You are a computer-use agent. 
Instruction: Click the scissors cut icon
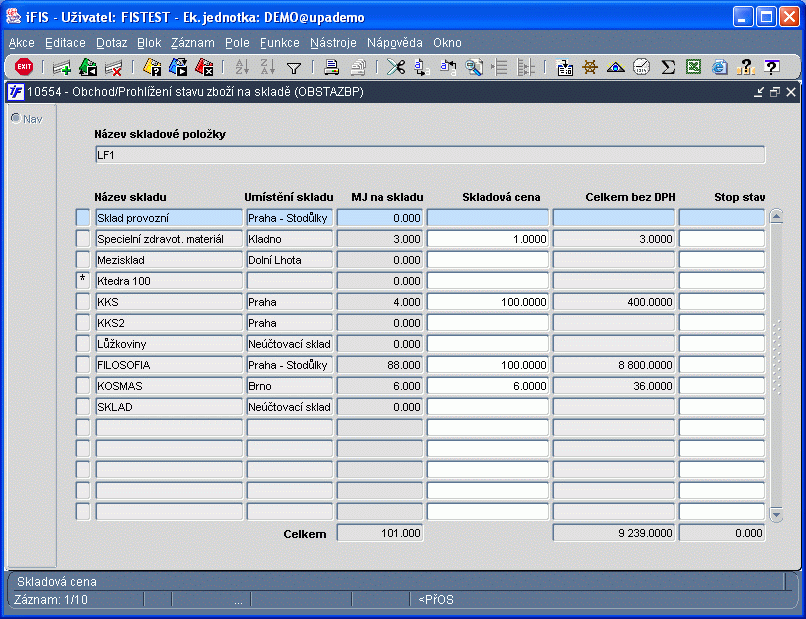396,67
